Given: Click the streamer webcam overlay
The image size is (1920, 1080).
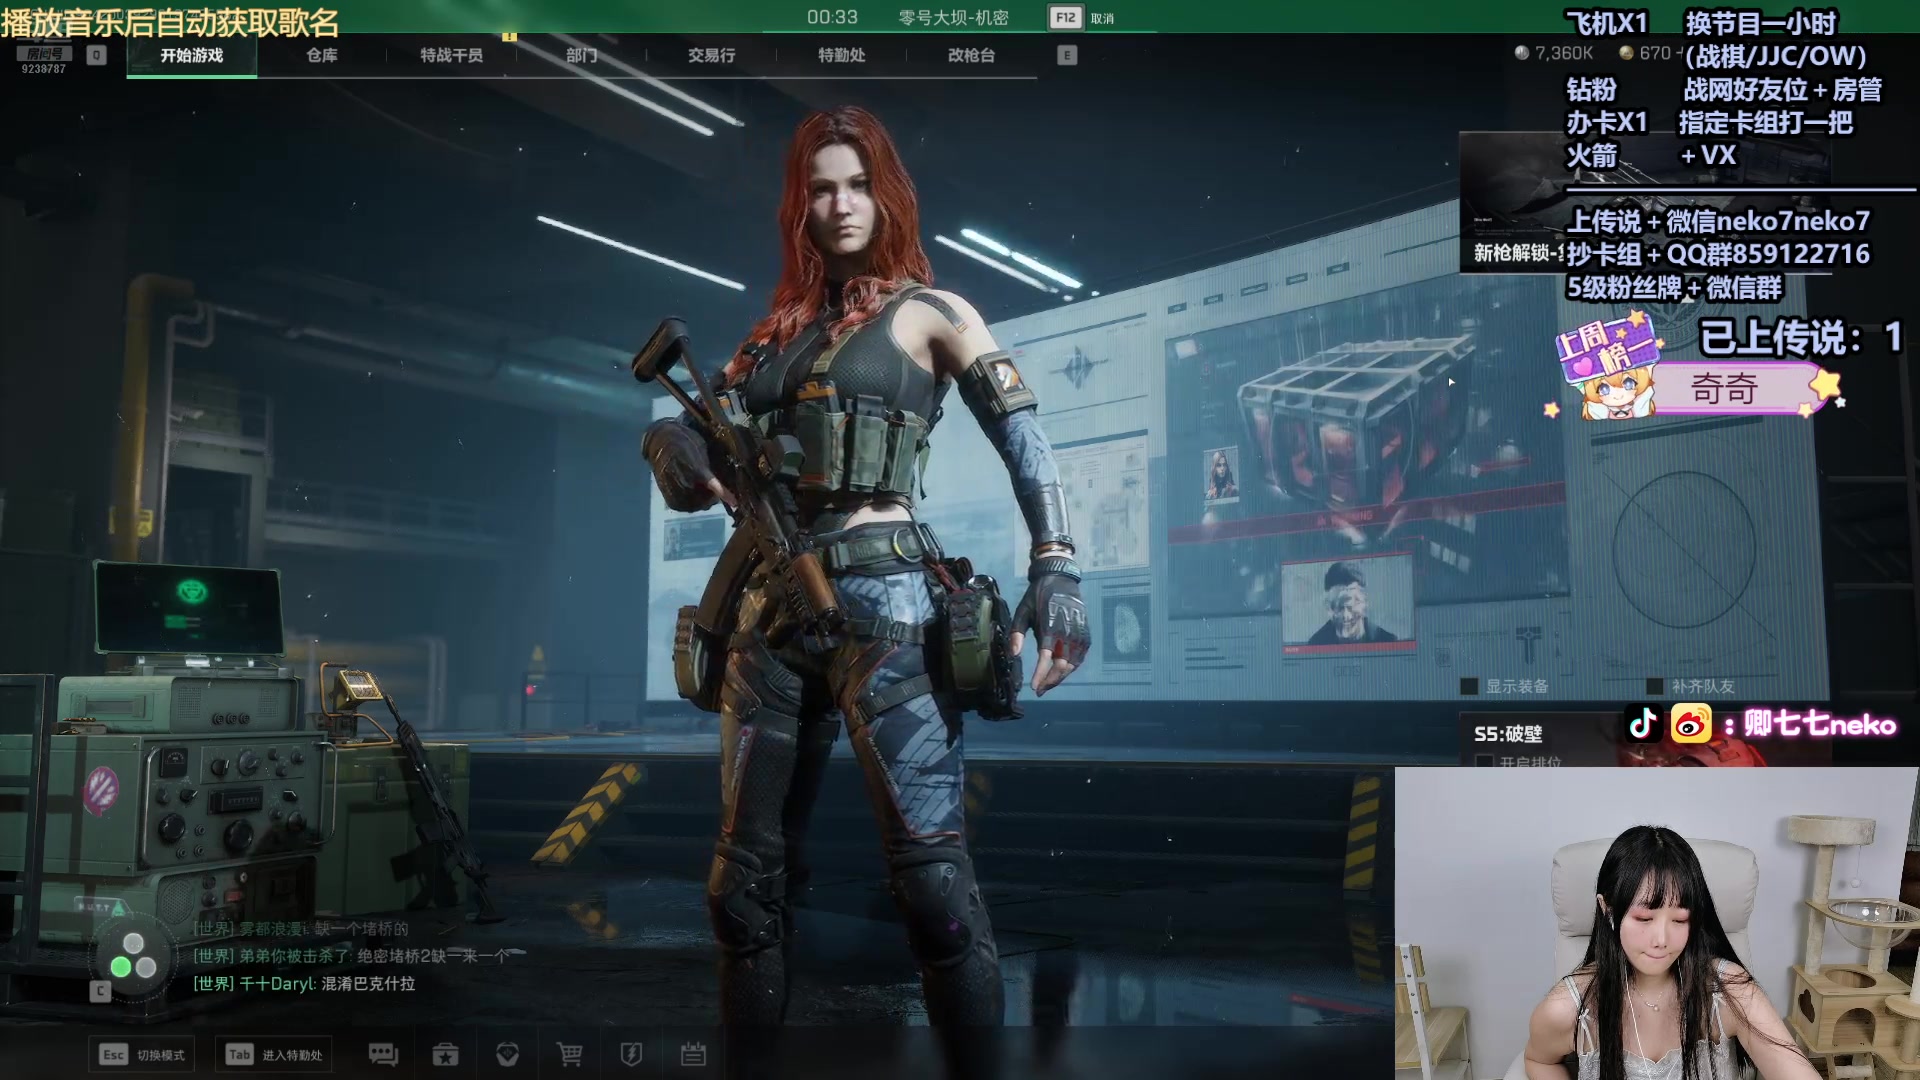Looking at the screenshot, I should [x=1657, y=923].
